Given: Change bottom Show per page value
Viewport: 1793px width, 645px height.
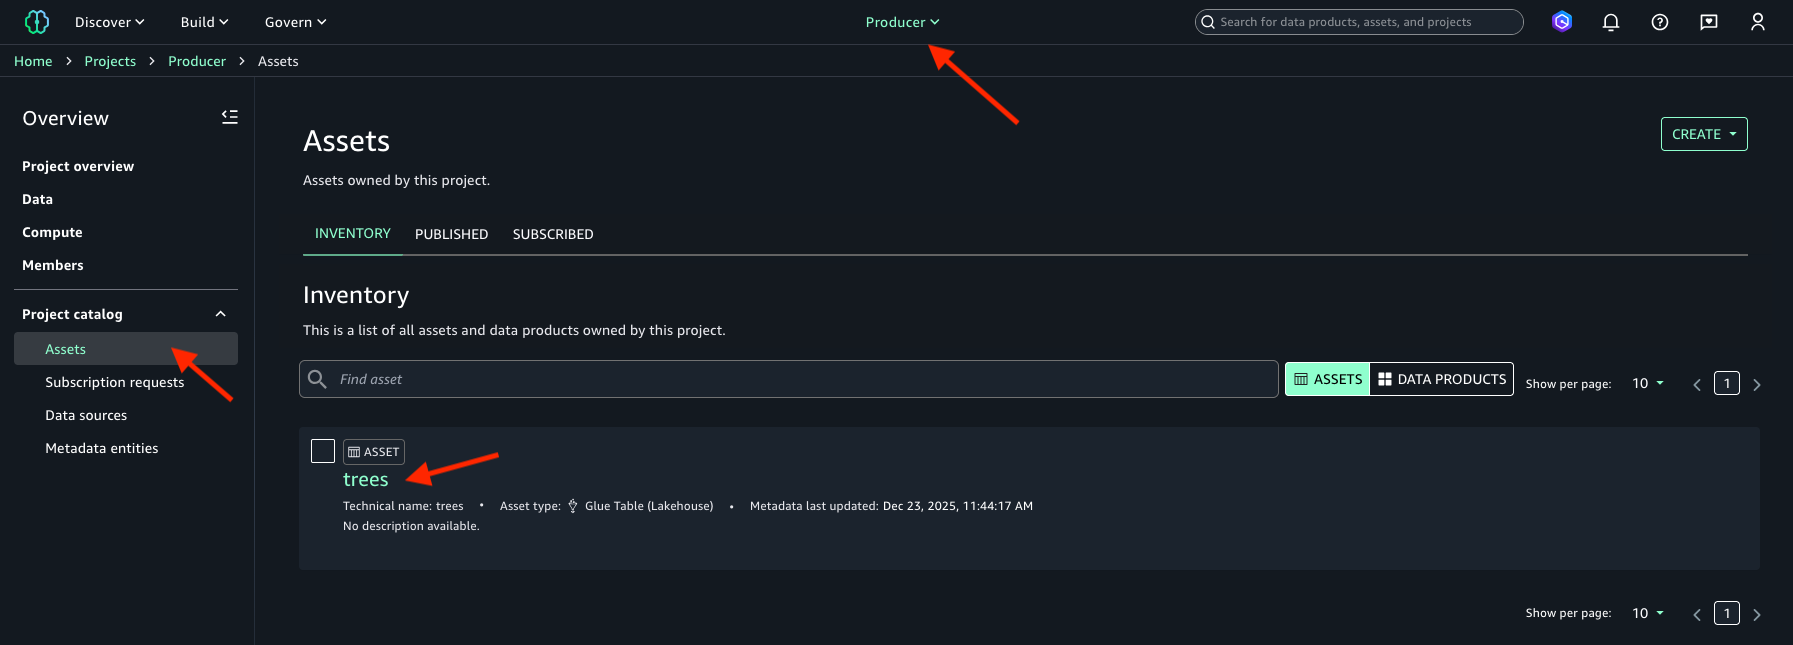Looking at the screenshot, I should click(x=1648, y=613).
